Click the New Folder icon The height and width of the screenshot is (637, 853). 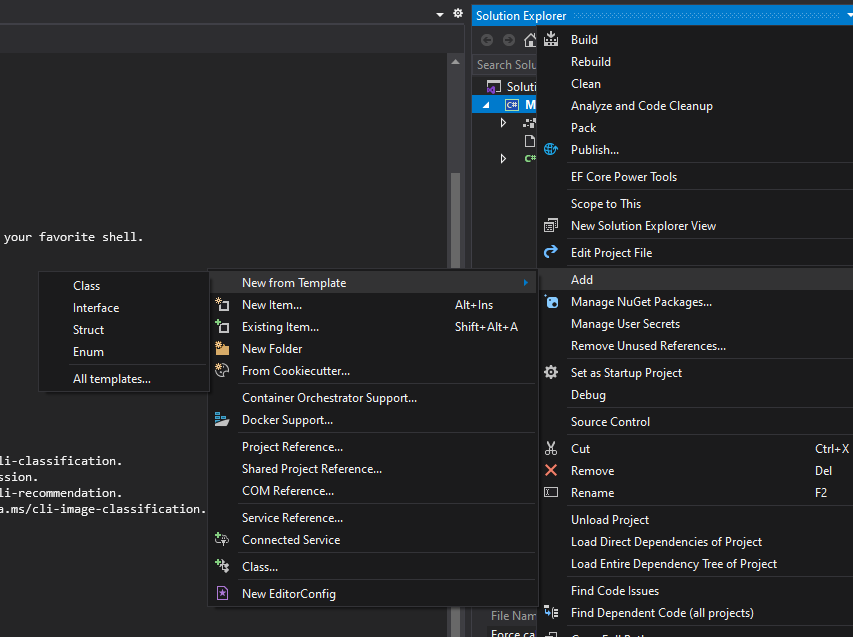(x=222, y=348)
